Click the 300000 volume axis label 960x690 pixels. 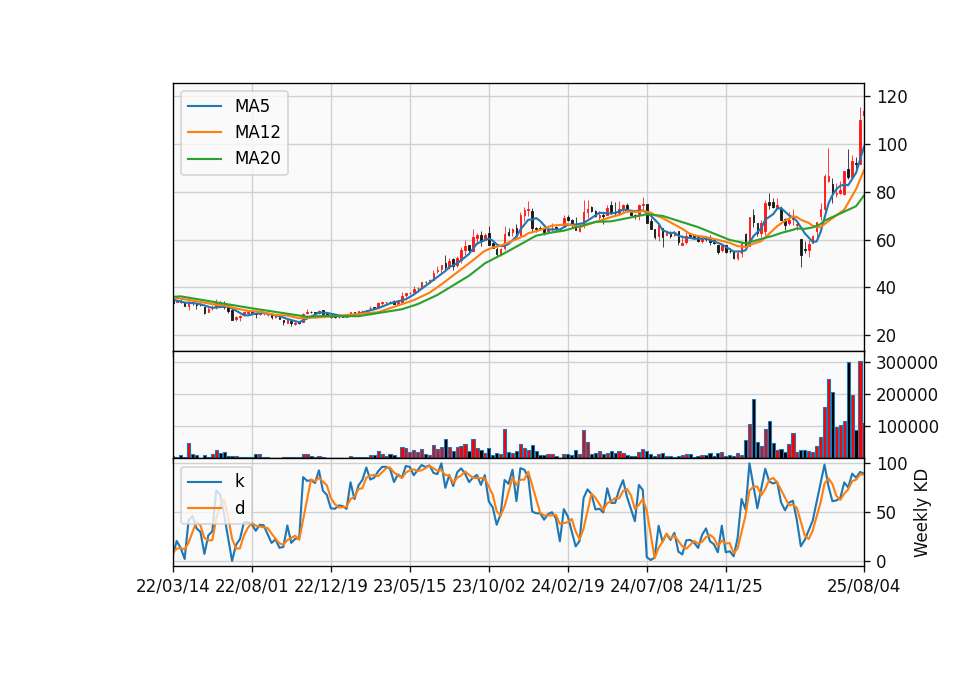(907, 363)
